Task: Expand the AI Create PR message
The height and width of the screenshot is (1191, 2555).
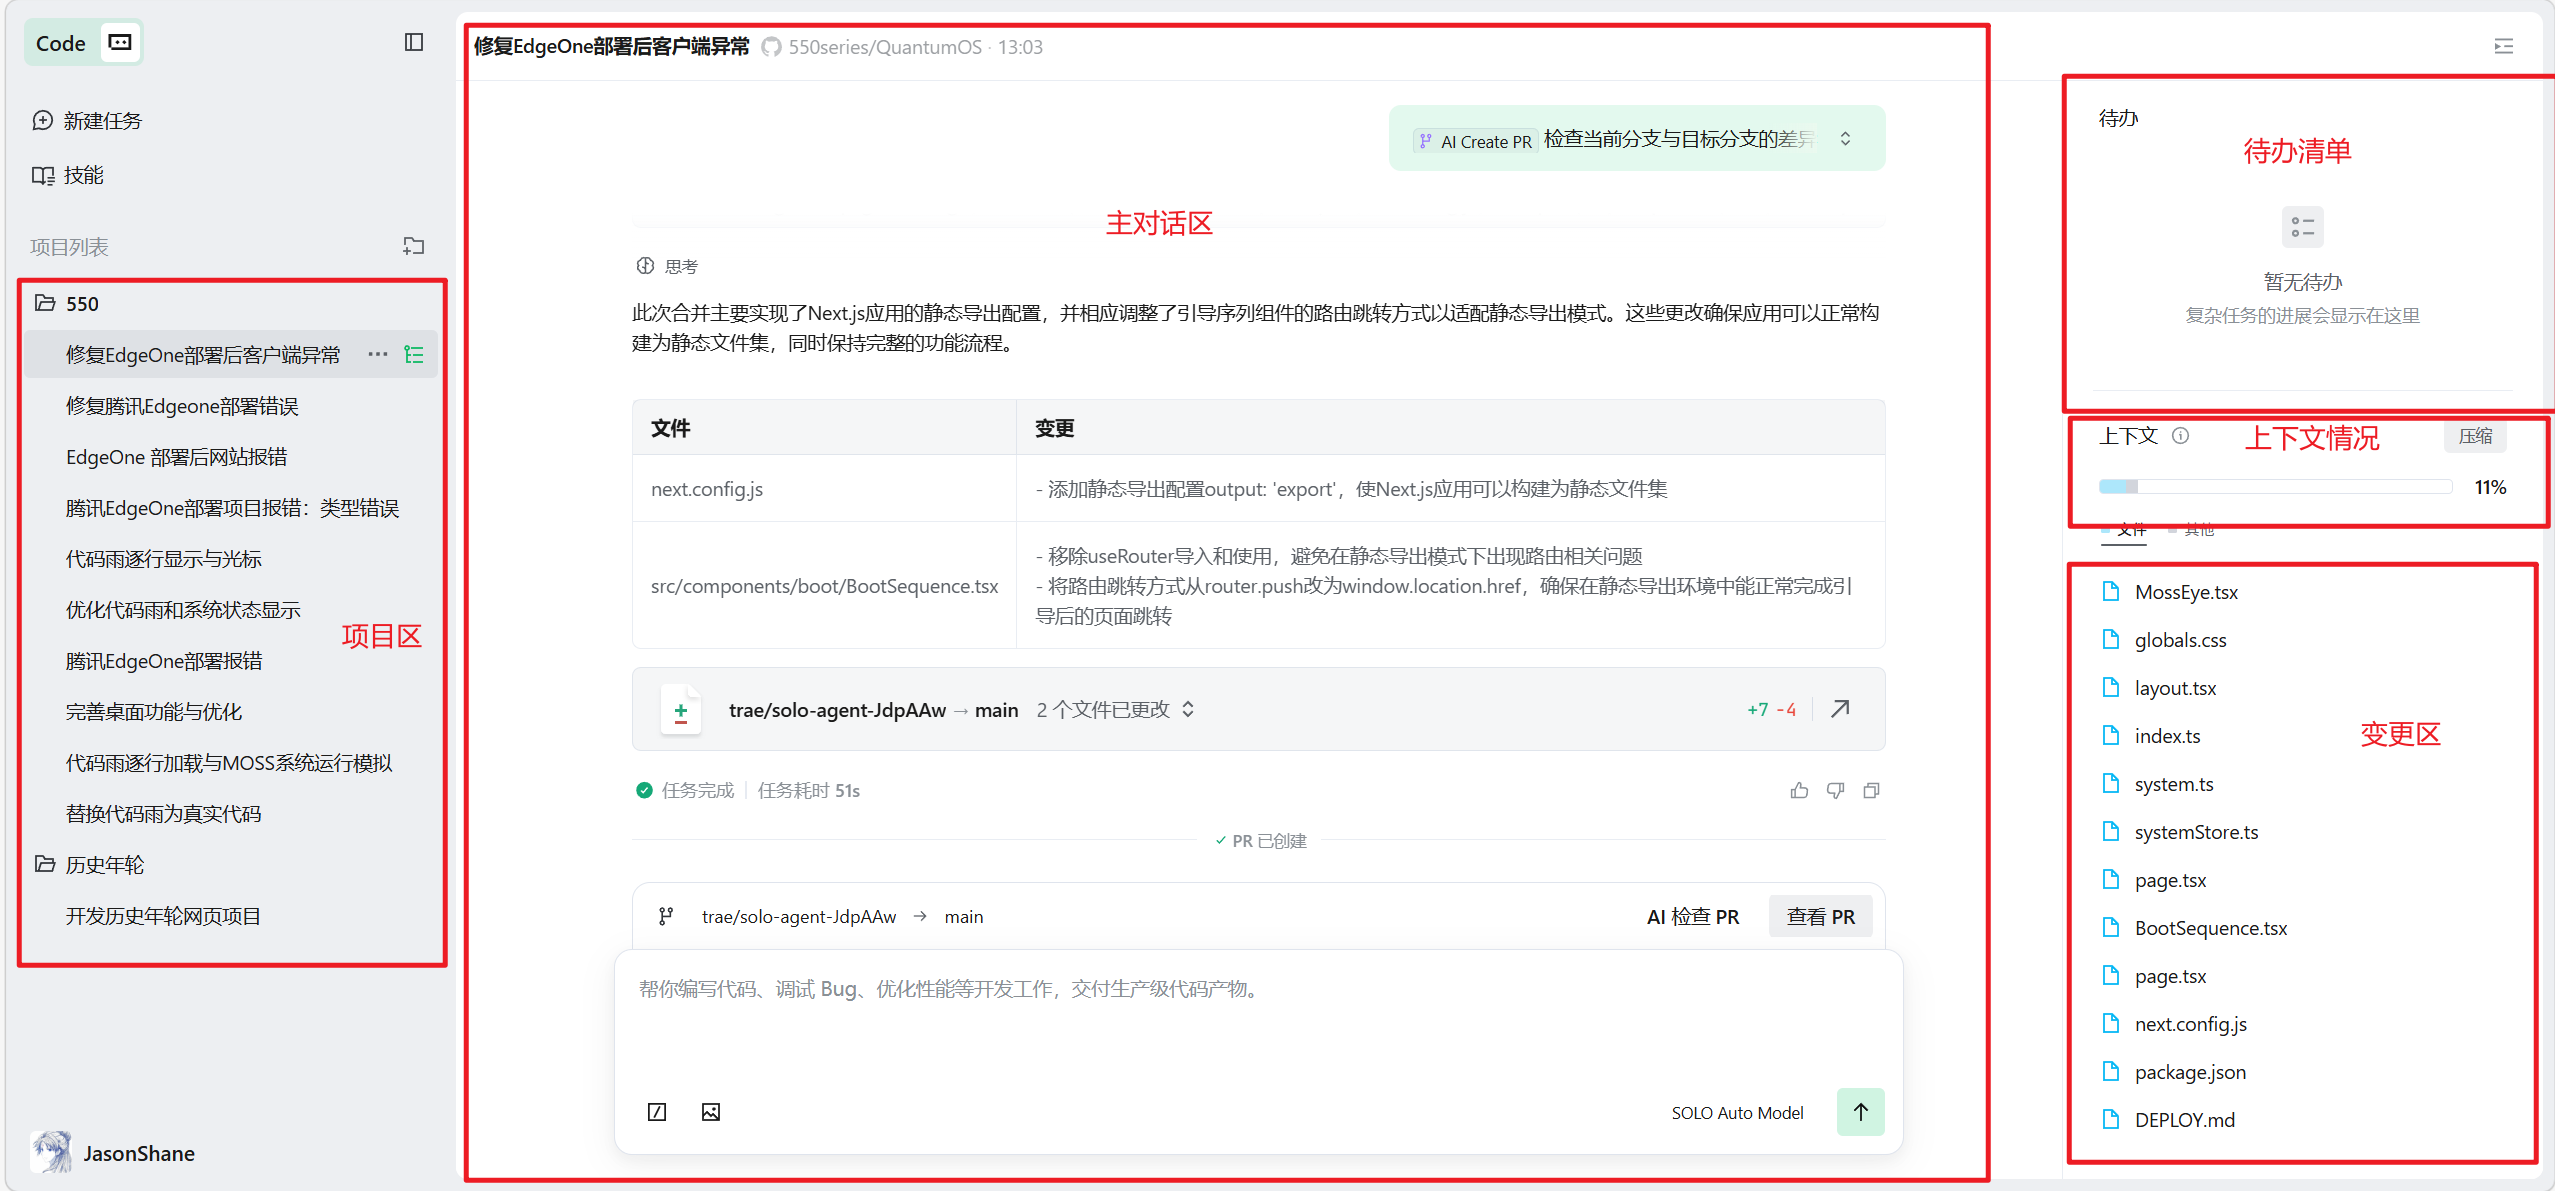Action: [1845, 139]
